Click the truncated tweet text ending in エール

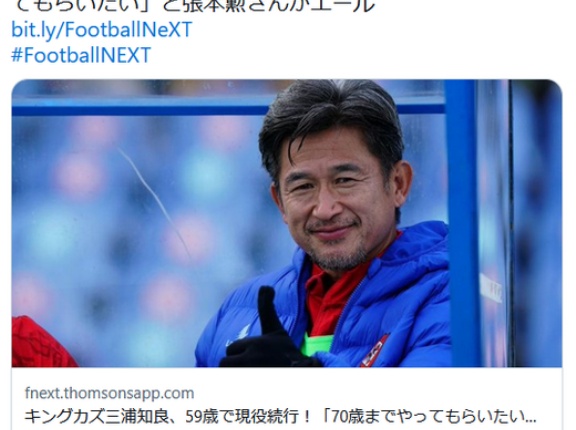pyautogui.click(x=195, y=6)
